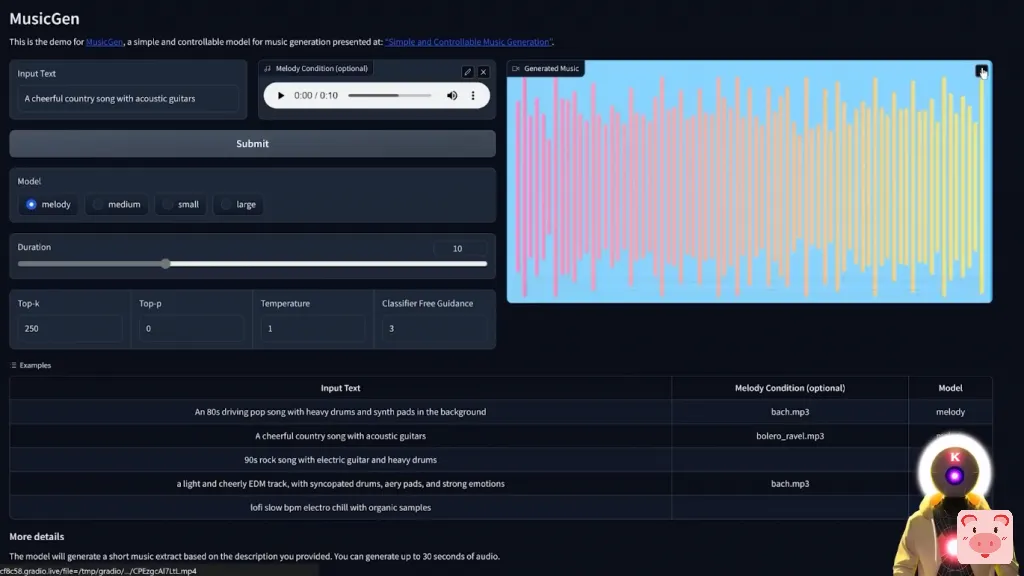Click the Input Text field

coord(128,99)
